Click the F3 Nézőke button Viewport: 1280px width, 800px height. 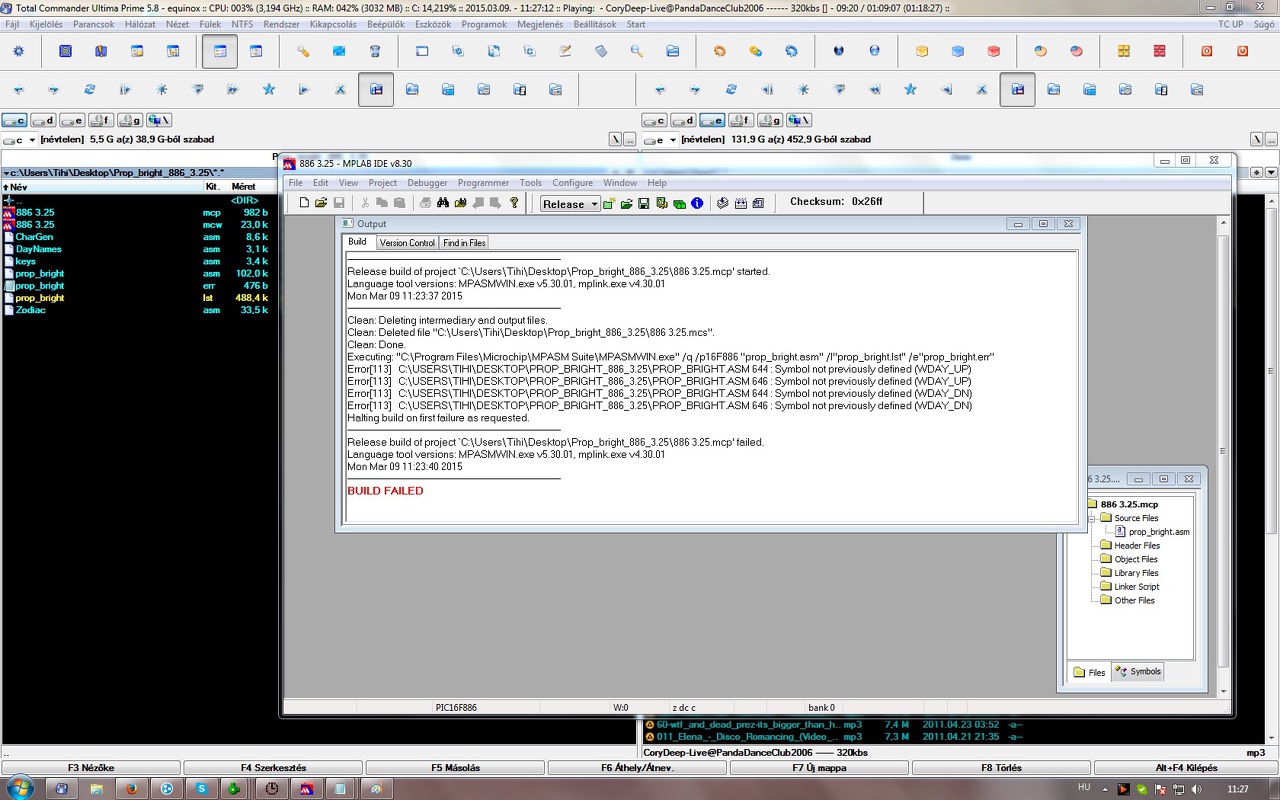(x=91, y=768)
